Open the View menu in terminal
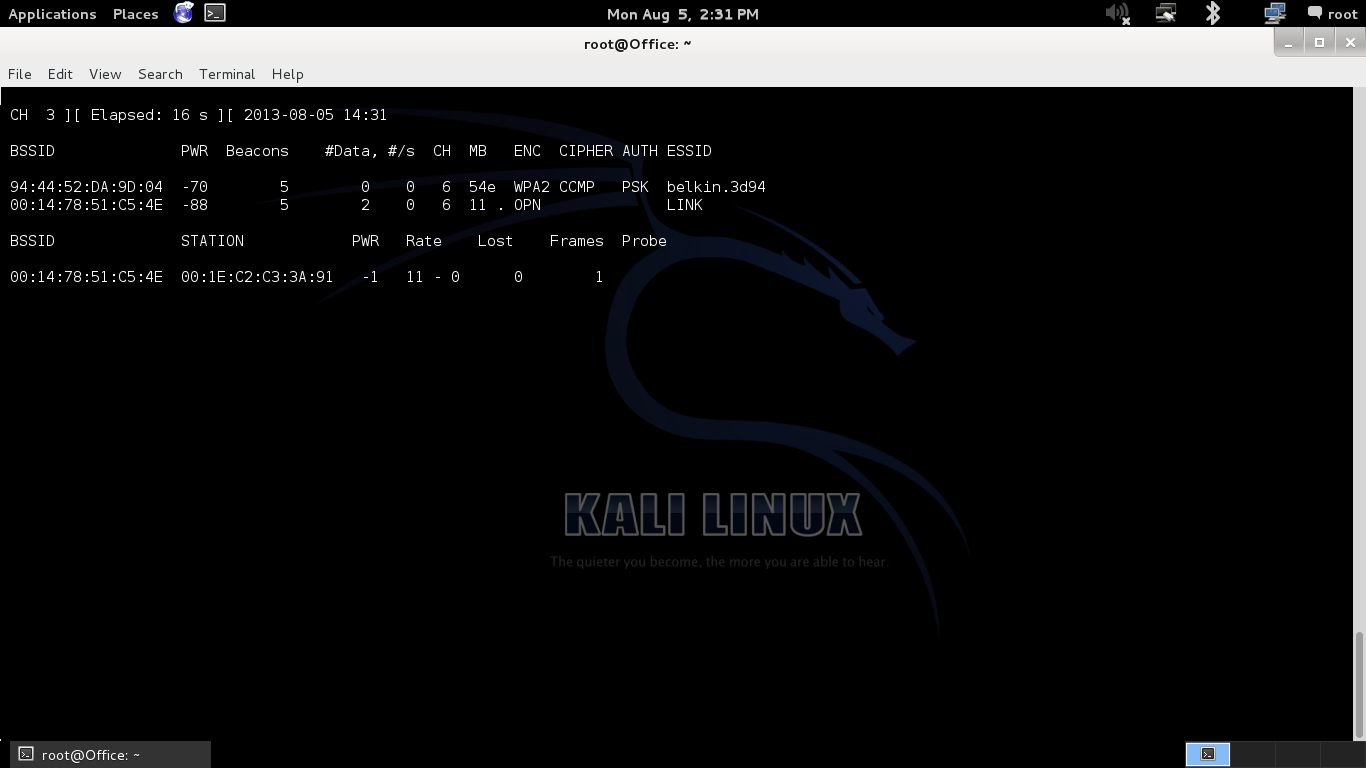The height and width of the screenshot is (768, 1366). tap(105, 74)
